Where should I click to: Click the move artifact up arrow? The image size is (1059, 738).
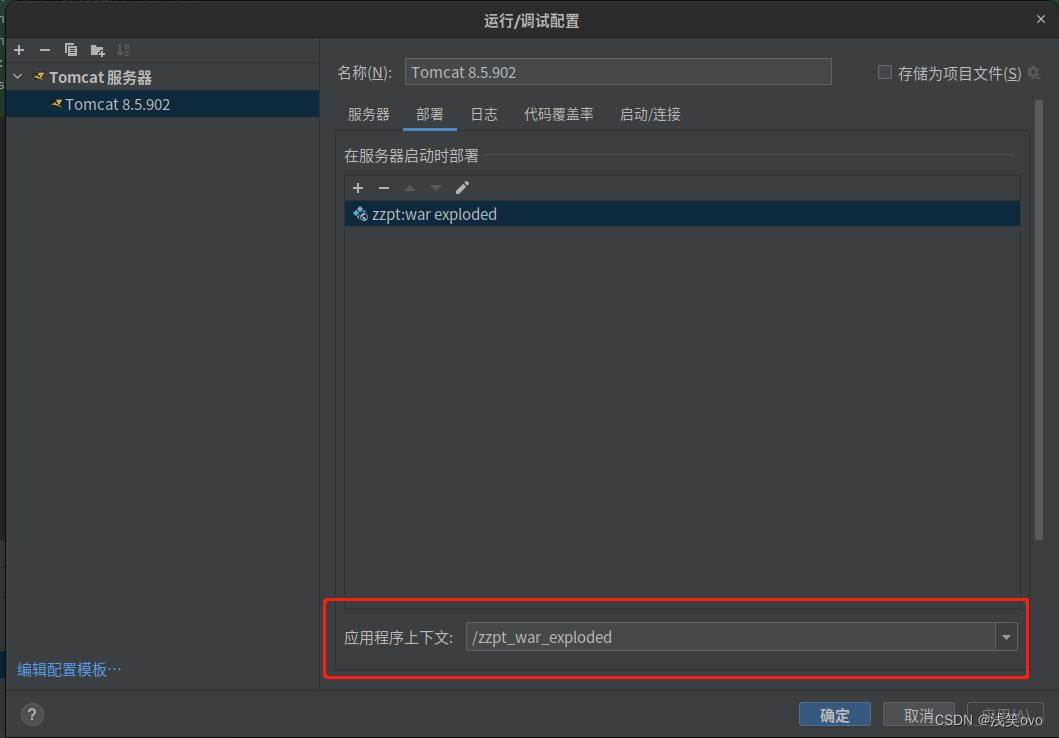409,187
